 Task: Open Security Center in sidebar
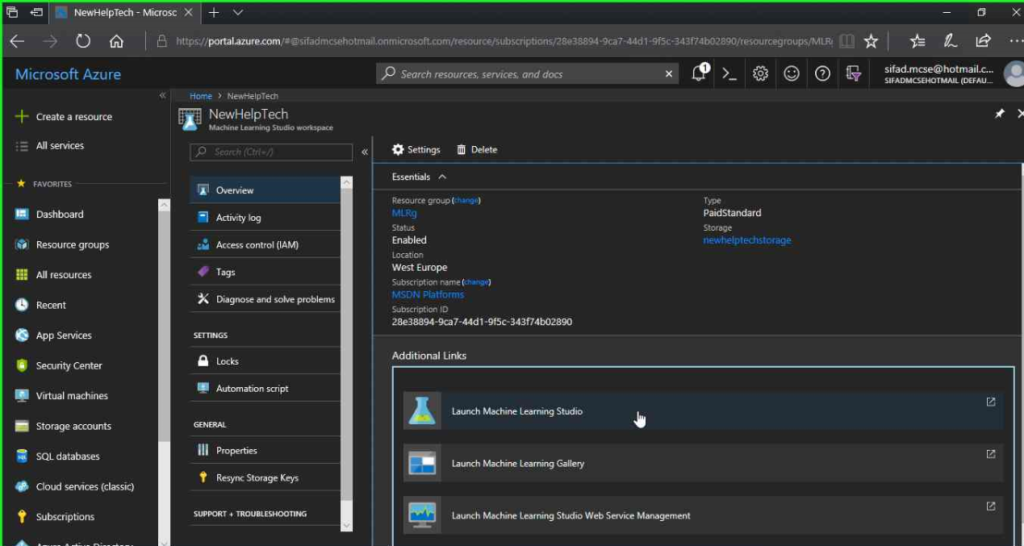pos(59,366)
